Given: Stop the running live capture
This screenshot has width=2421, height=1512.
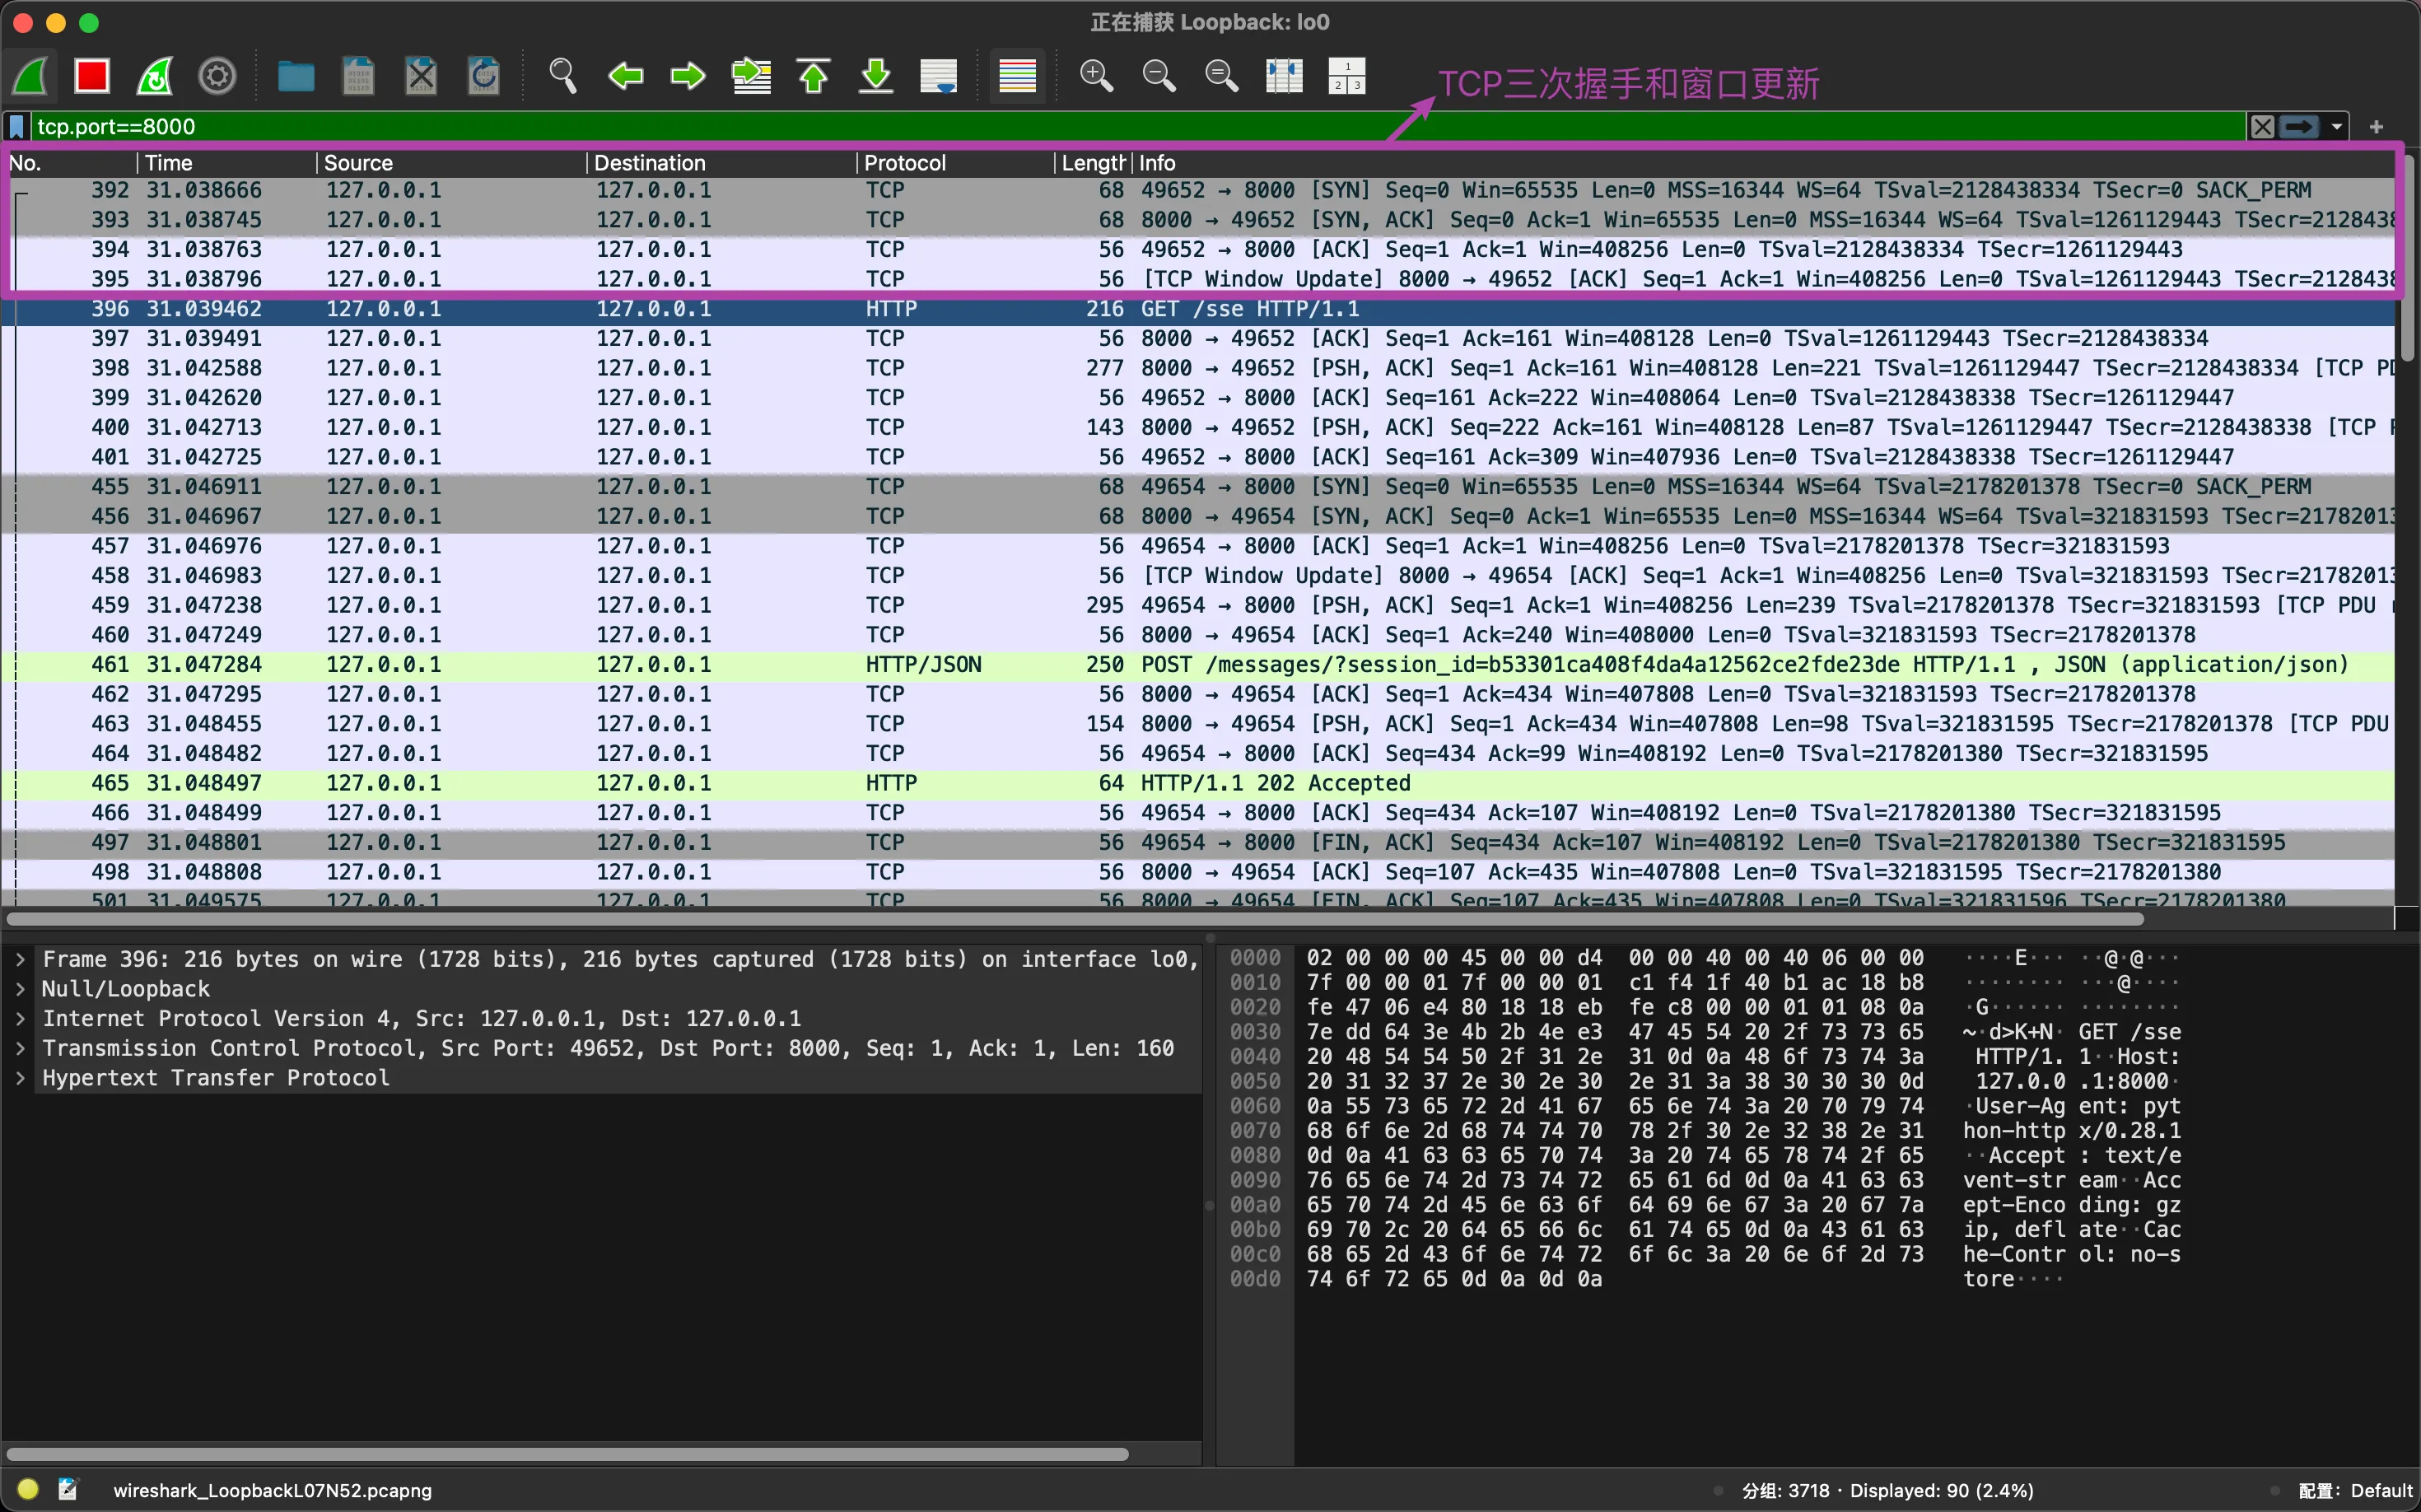Looking at the screenshot, I should [91, 75].
